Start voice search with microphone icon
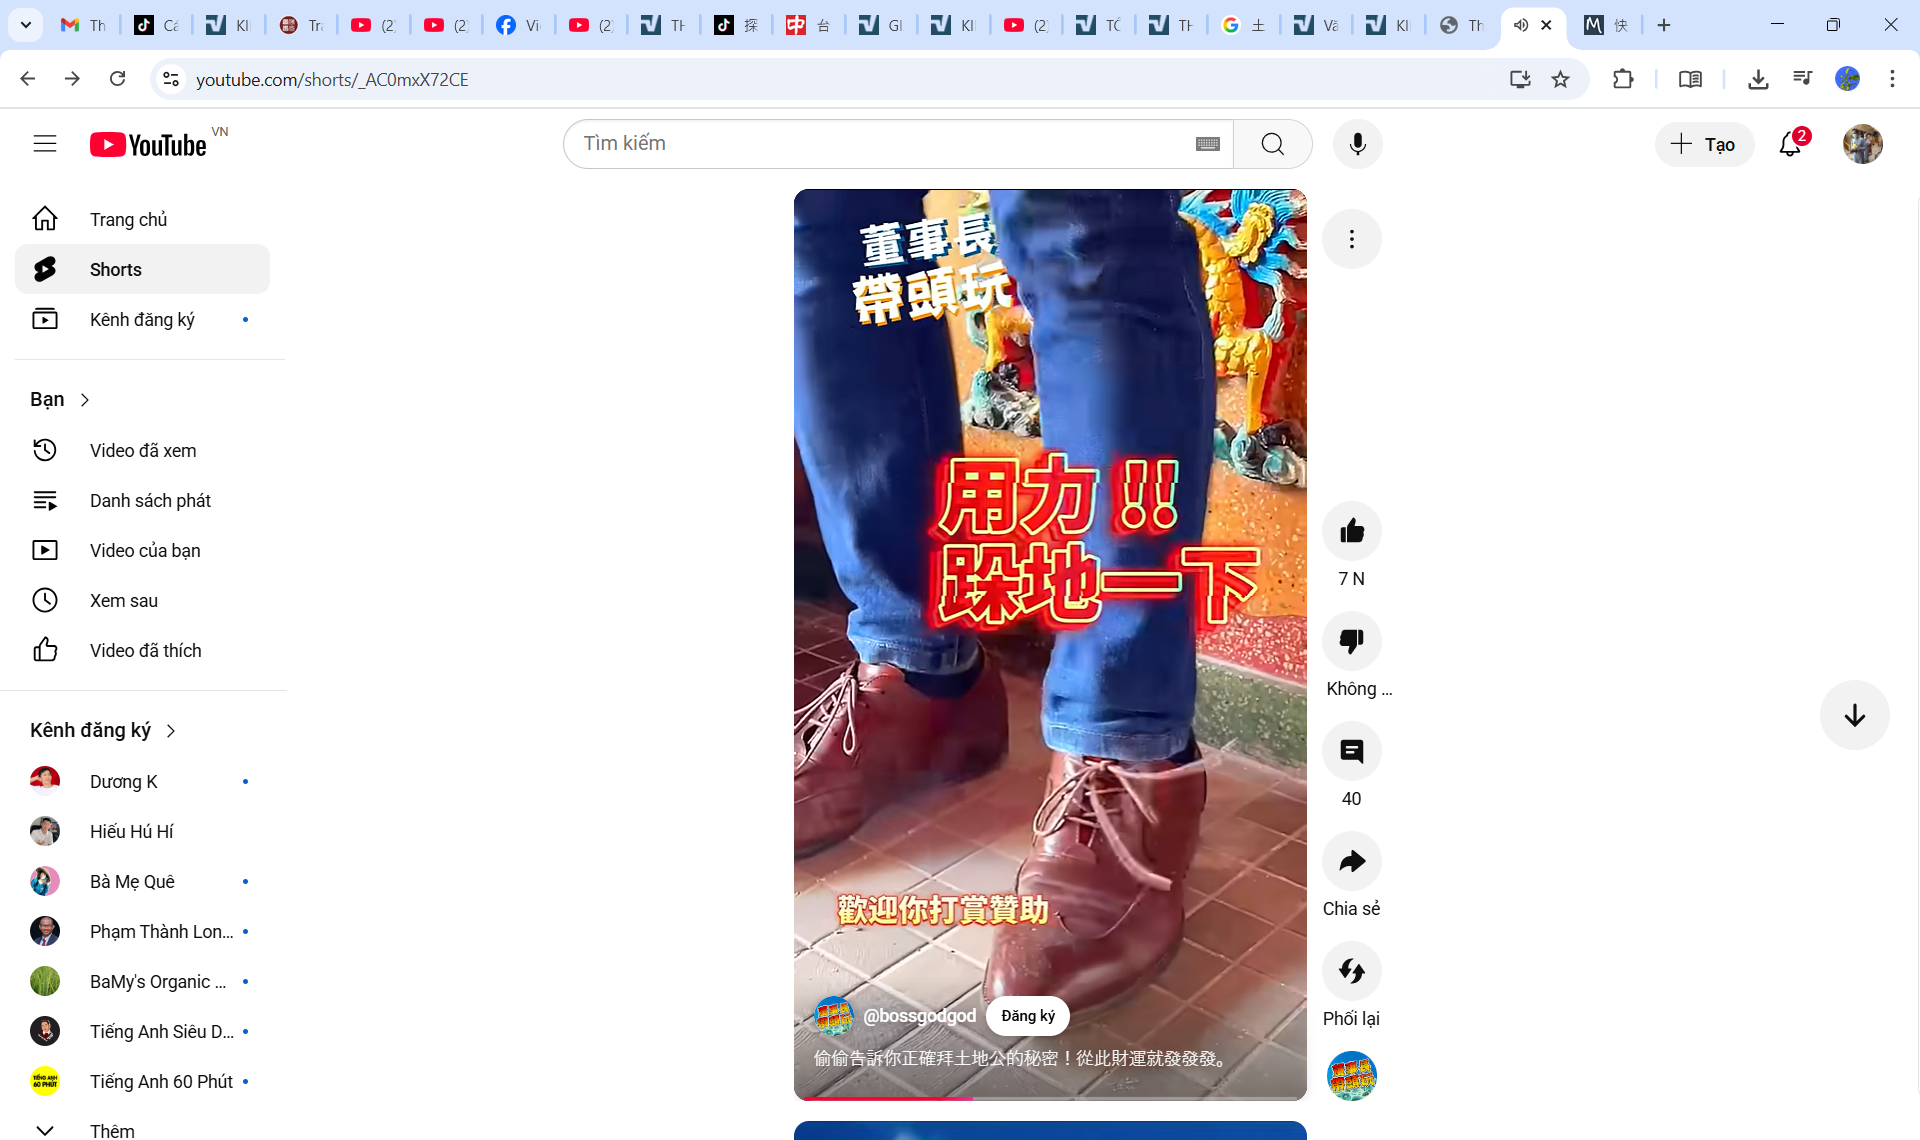Image resolution: width=1920 pixels, height=1140 pixels. click(x=1357, y=144)
